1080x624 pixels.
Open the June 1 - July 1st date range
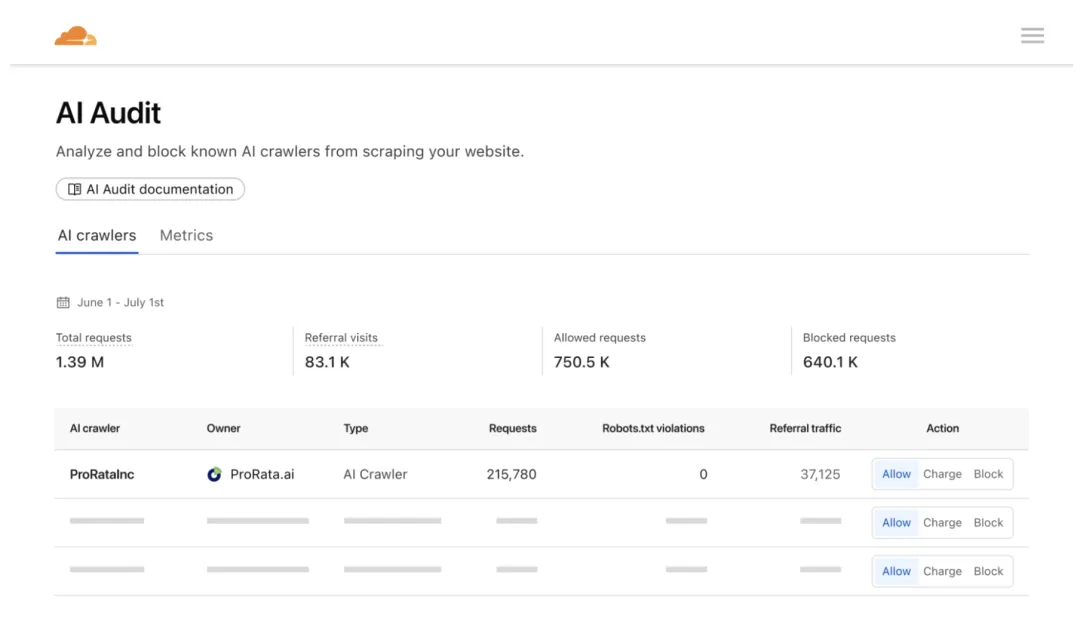120,302
